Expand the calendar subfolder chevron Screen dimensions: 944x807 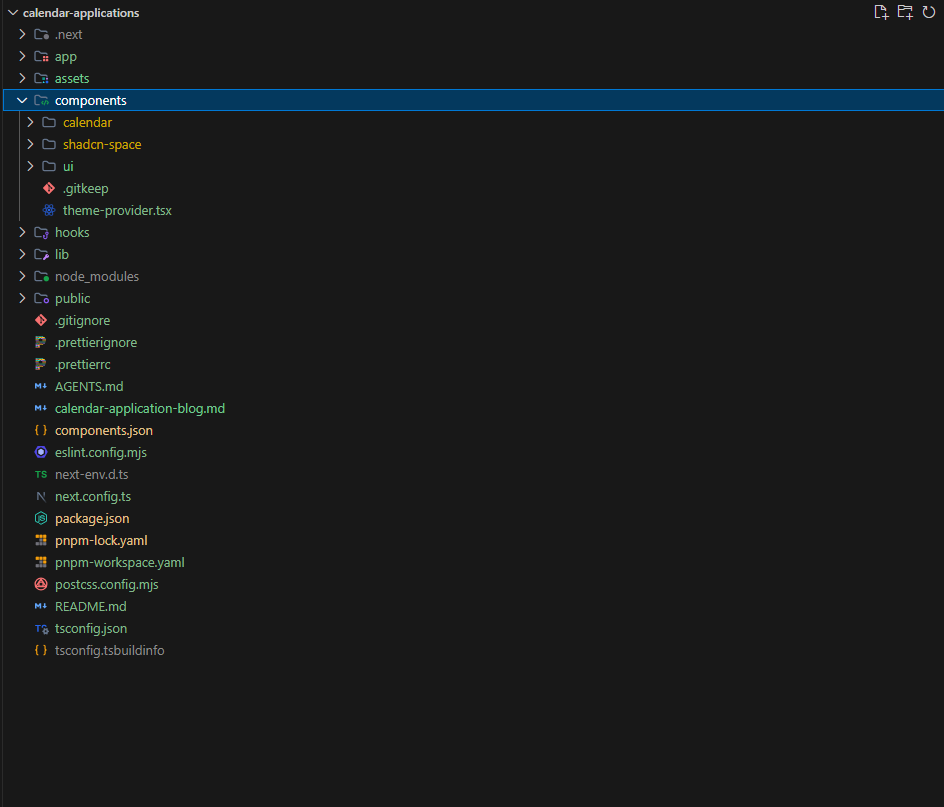[31, 122]
